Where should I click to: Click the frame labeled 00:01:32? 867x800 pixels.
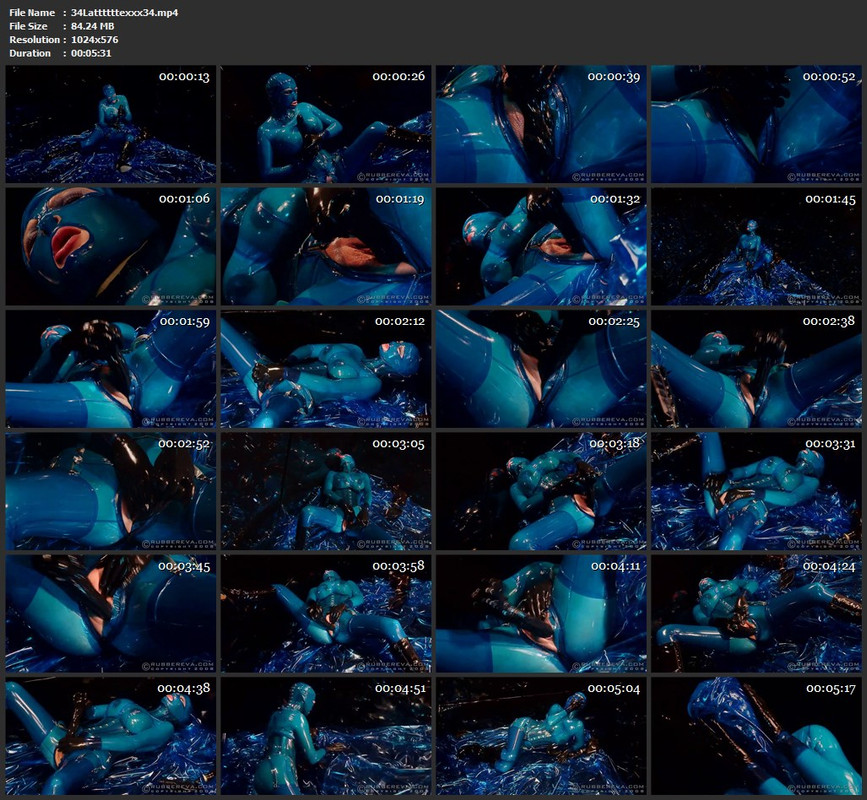click(x=541, y=246)
